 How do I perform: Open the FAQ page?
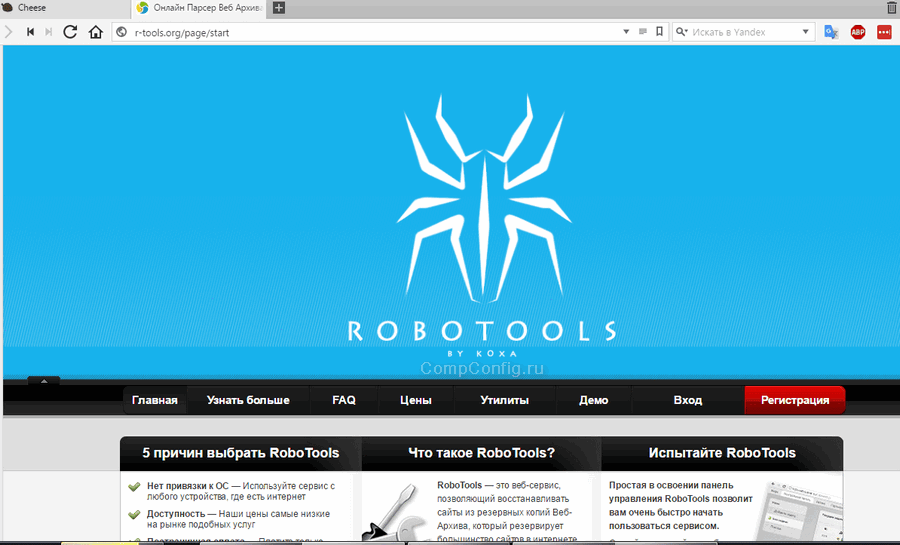(344, 400)
